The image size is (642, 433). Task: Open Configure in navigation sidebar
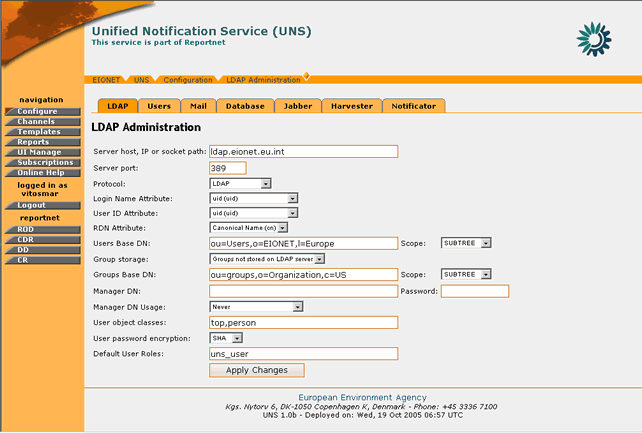click(x=43, y=111)
